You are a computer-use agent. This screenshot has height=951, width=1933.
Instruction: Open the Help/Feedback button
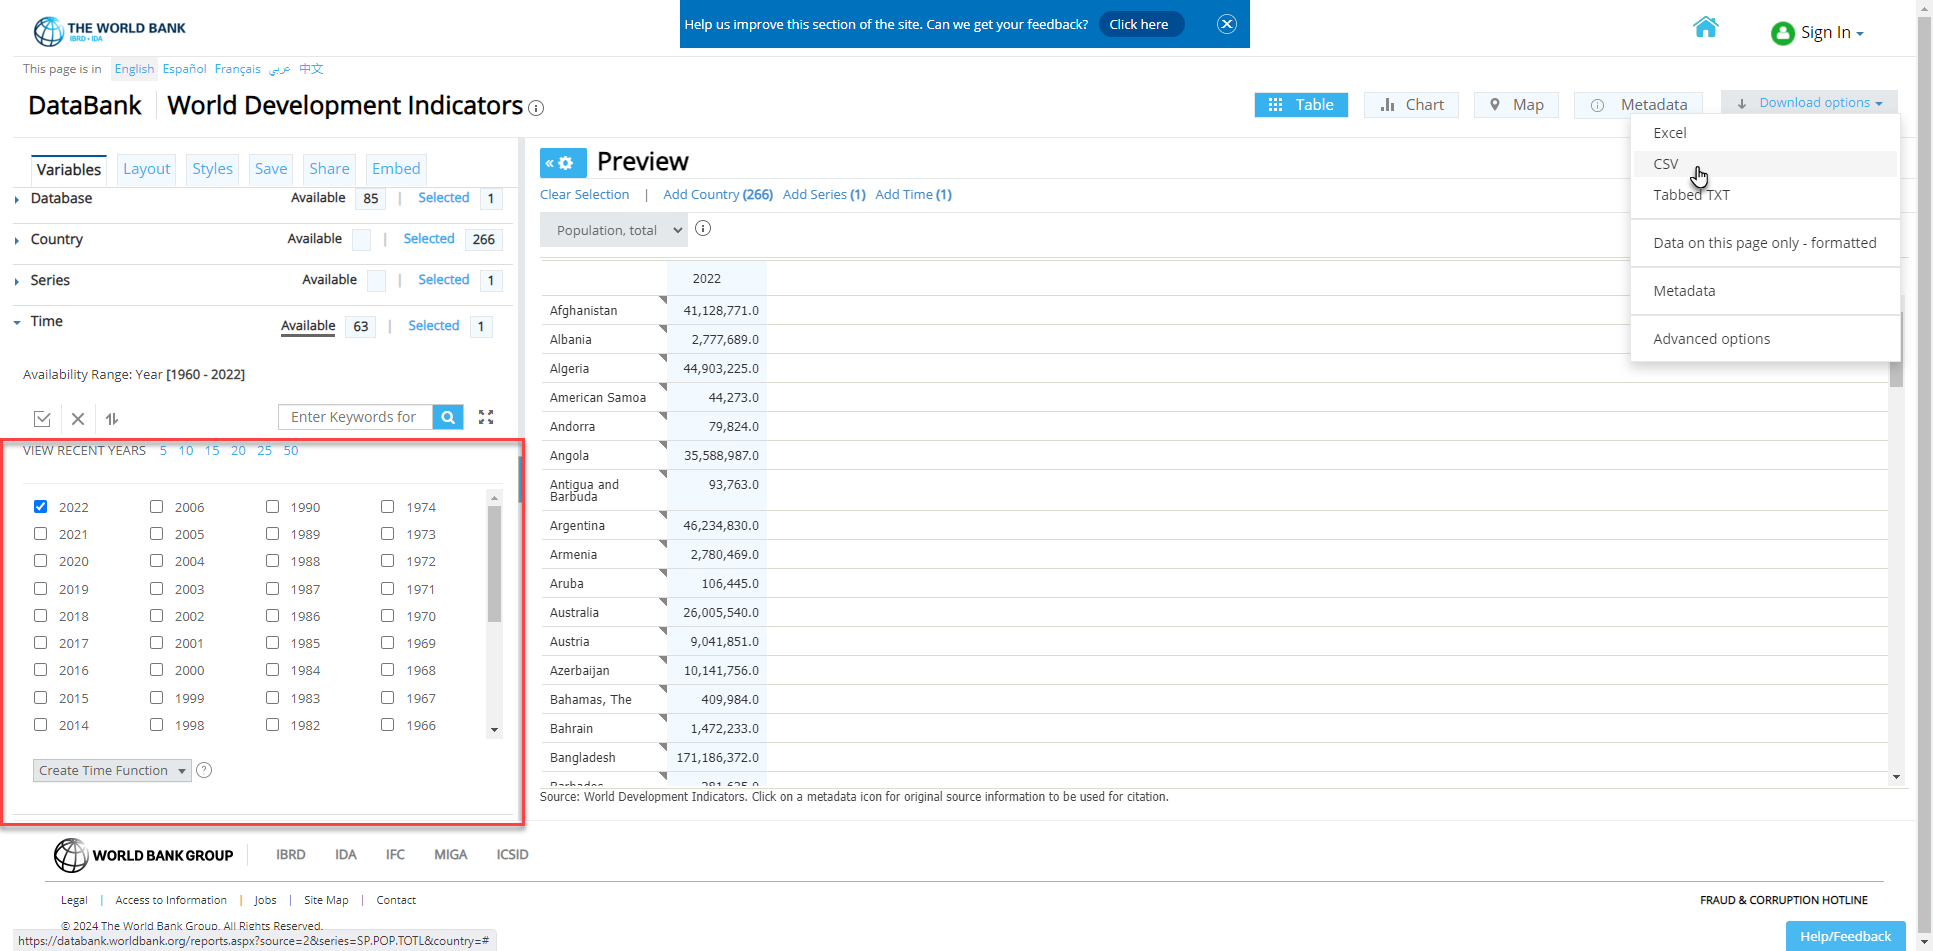1845,936
